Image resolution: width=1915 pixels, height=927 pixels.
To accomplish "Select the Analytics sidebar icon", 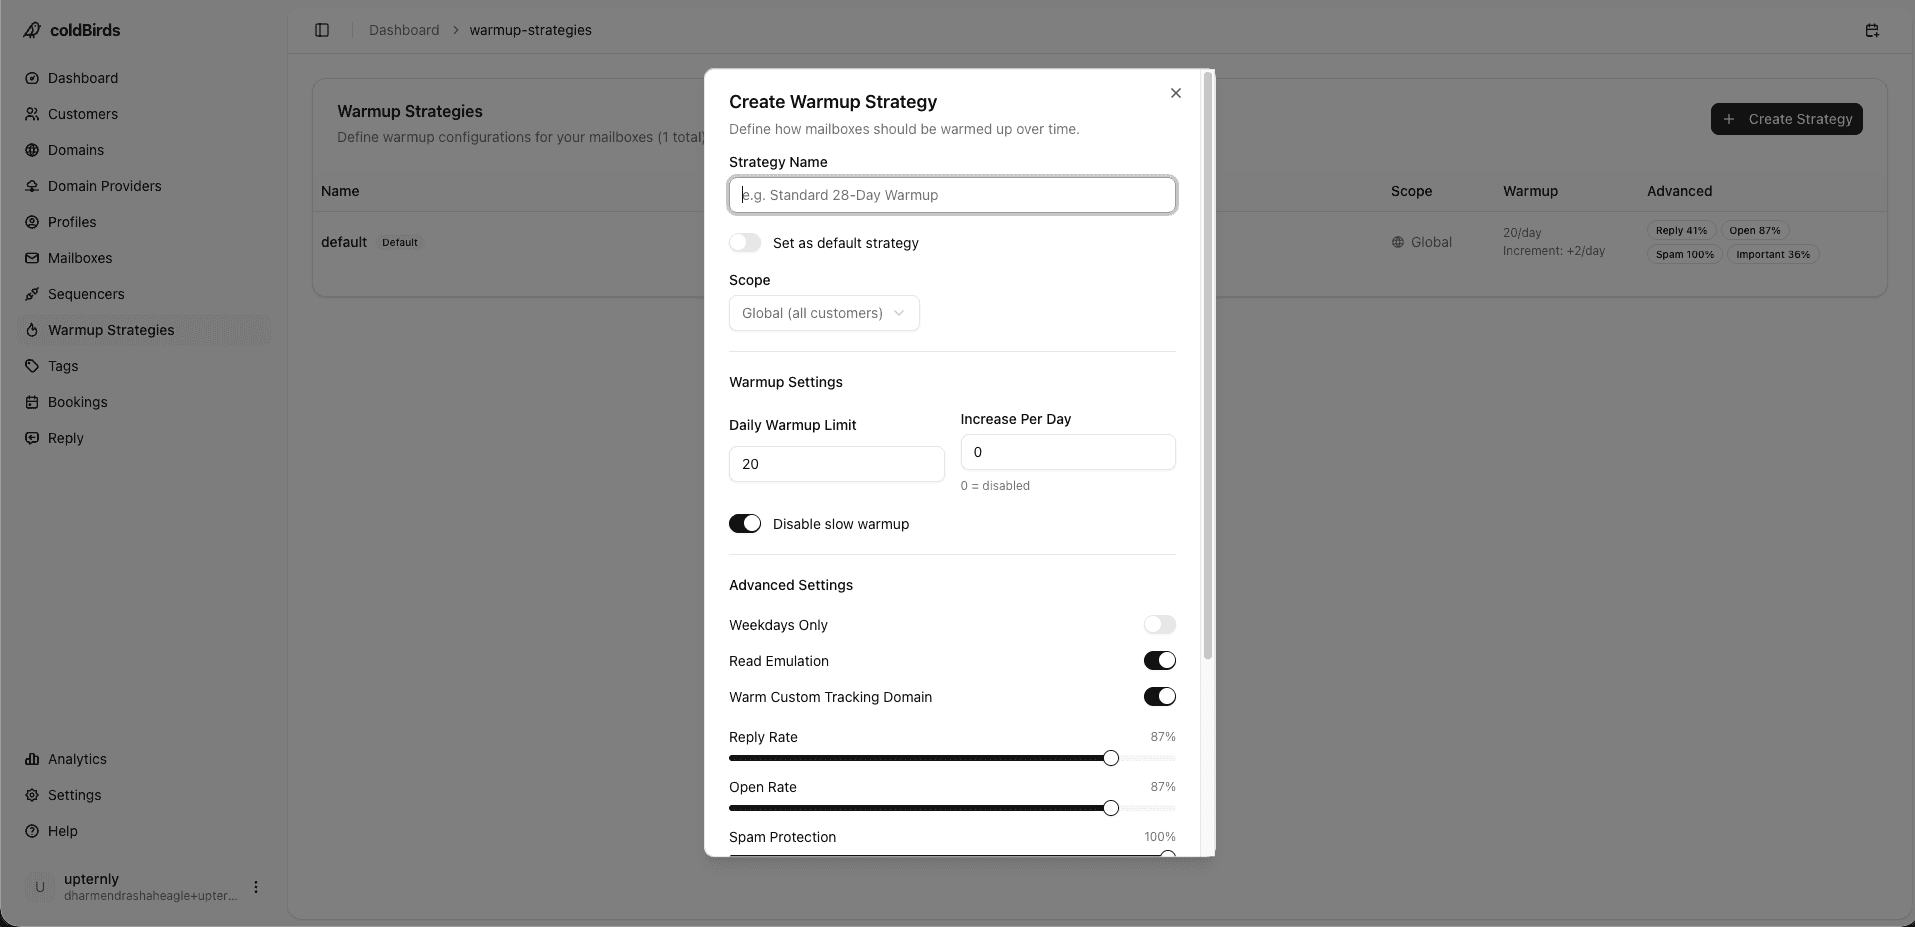I will coord(77,759).
